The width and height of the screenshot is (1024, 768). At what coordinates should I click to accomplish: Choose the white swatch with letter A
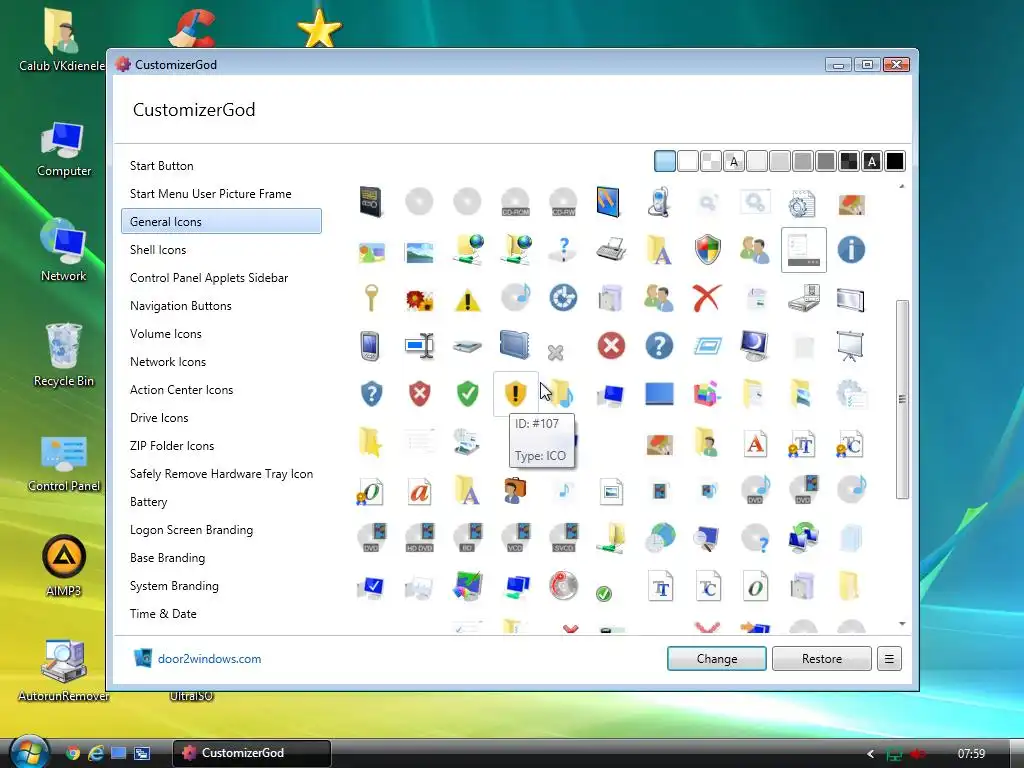(733, 161)
